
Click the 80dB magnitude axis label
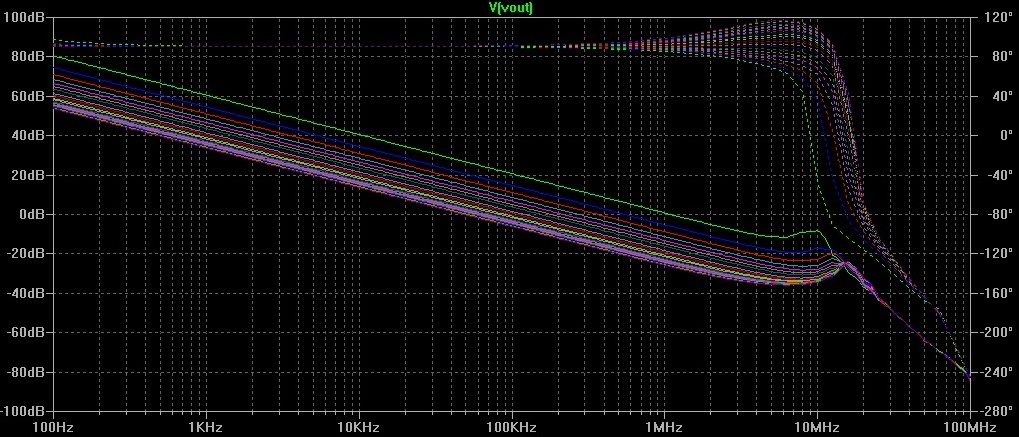tap(27, 57)
